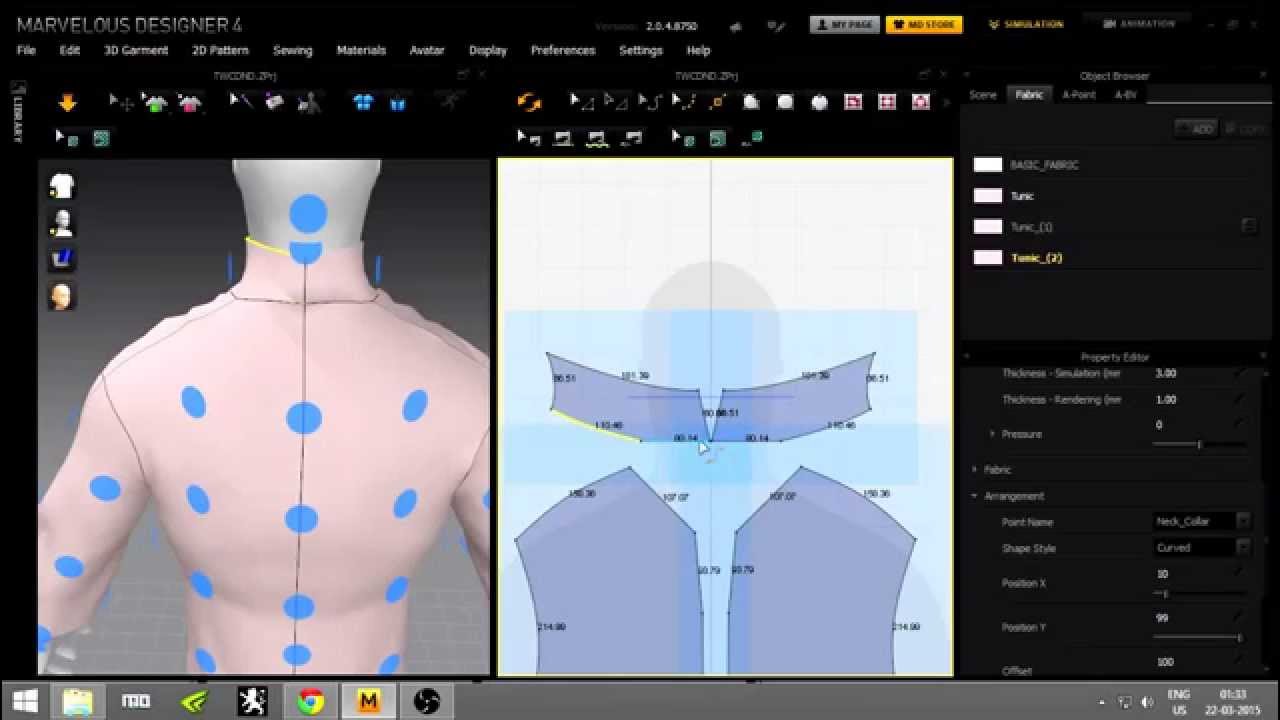This screenshot has width=1280, height=720.
Task: Open the Materials menu
Action: coord(361,50)
